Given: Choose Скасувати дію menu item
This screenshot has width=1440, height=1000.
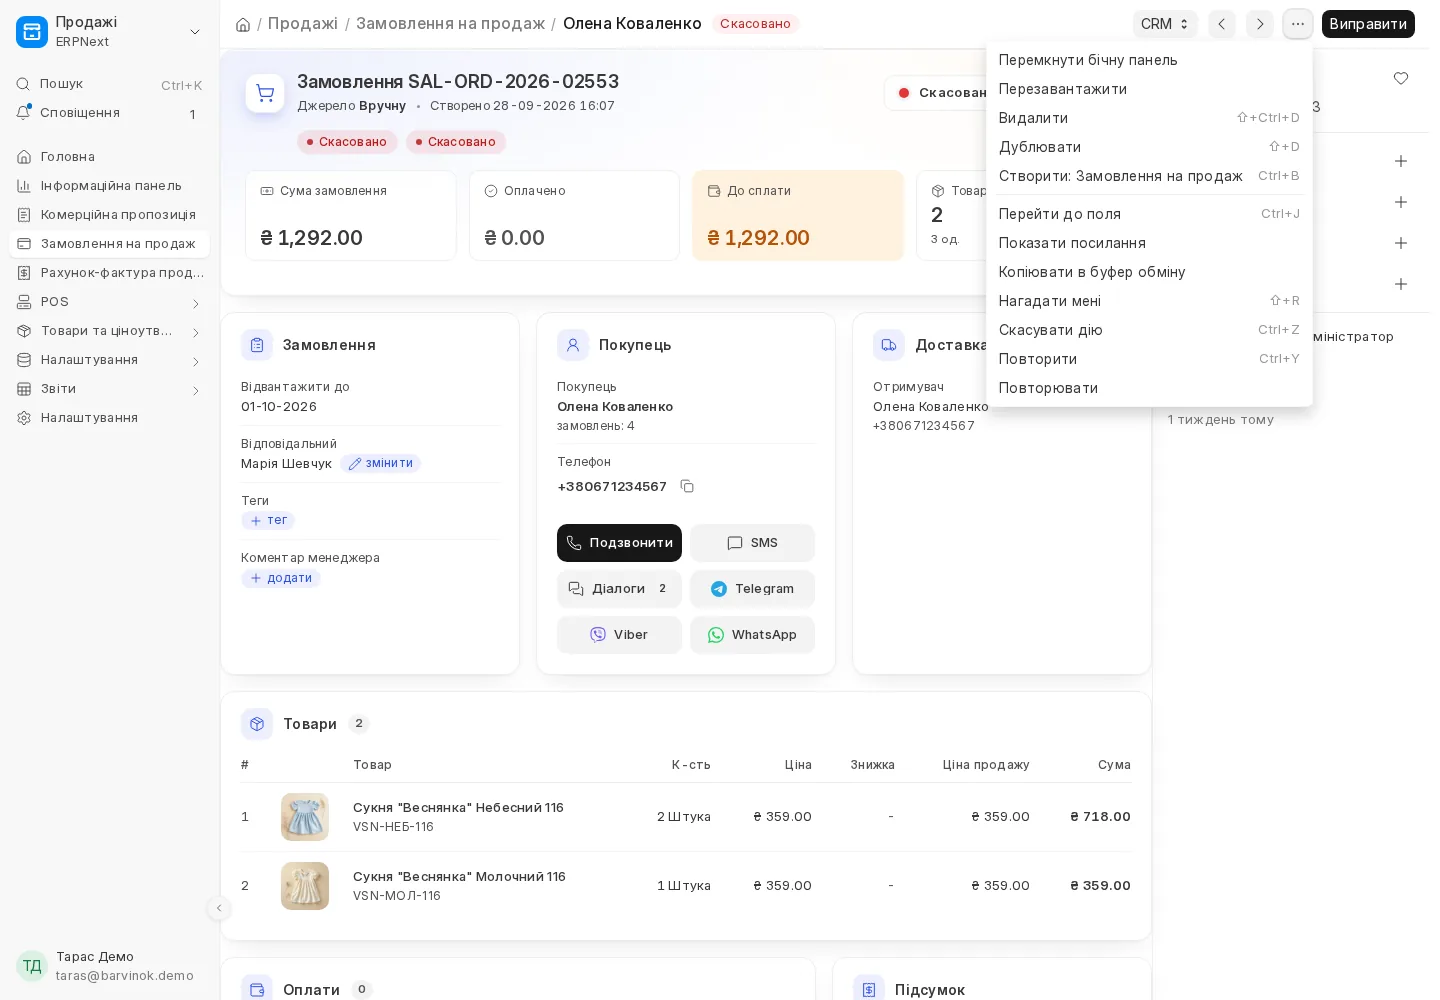Looking at the screenshot, I should (1149, 330).
